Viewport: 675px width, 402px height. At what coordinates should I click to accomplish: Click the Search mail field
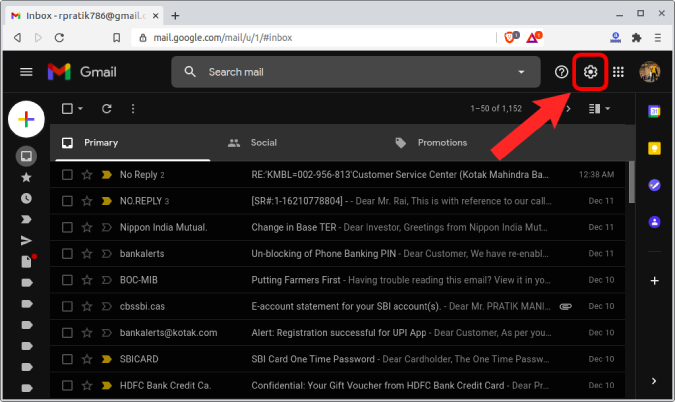[x=356, y=72]
